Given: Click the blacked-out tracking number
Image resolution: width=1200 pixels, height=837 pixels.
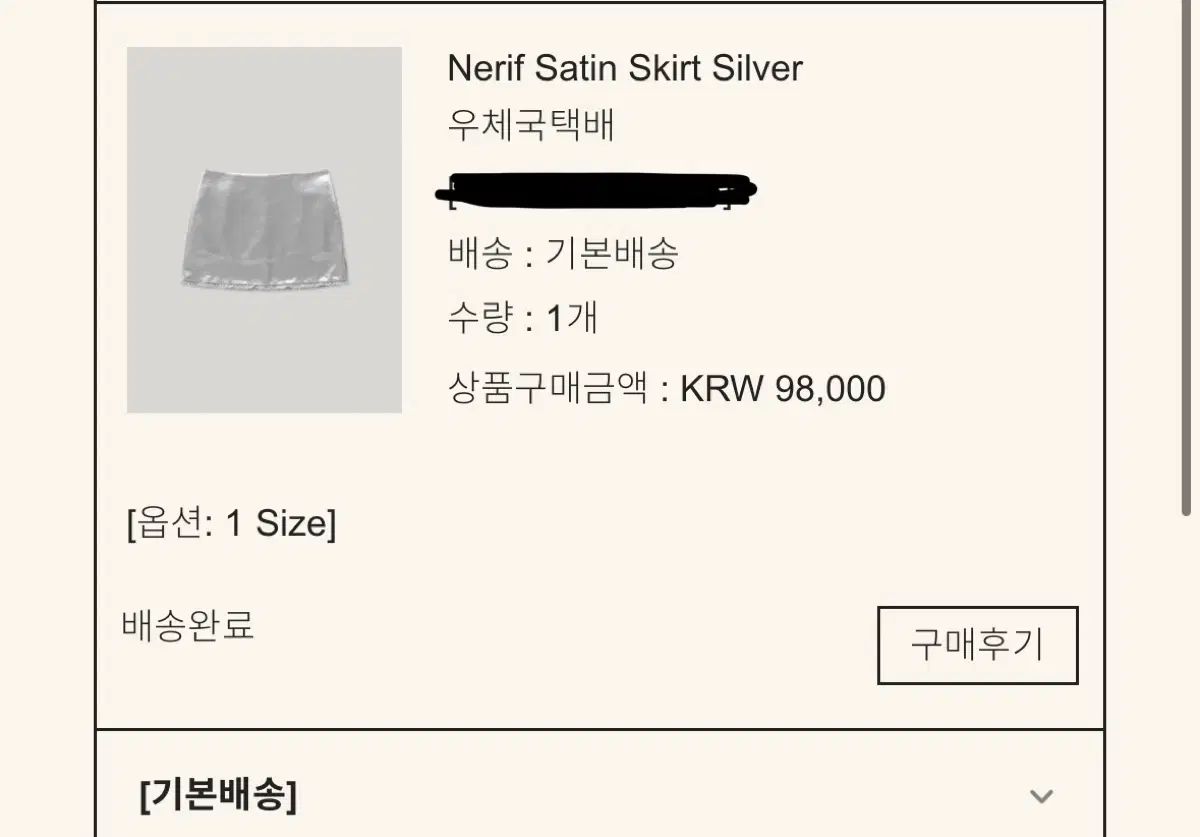Looking at the screenshot, I should point(596,190).
